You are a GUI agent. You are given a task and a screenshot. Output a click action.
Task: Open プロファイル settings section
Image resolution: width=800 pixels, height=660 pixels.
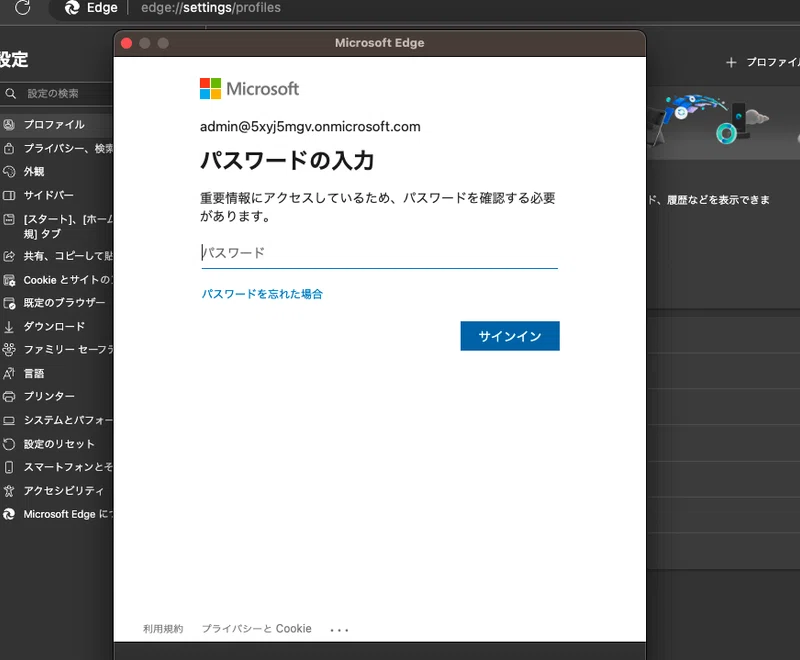(56, 124)
